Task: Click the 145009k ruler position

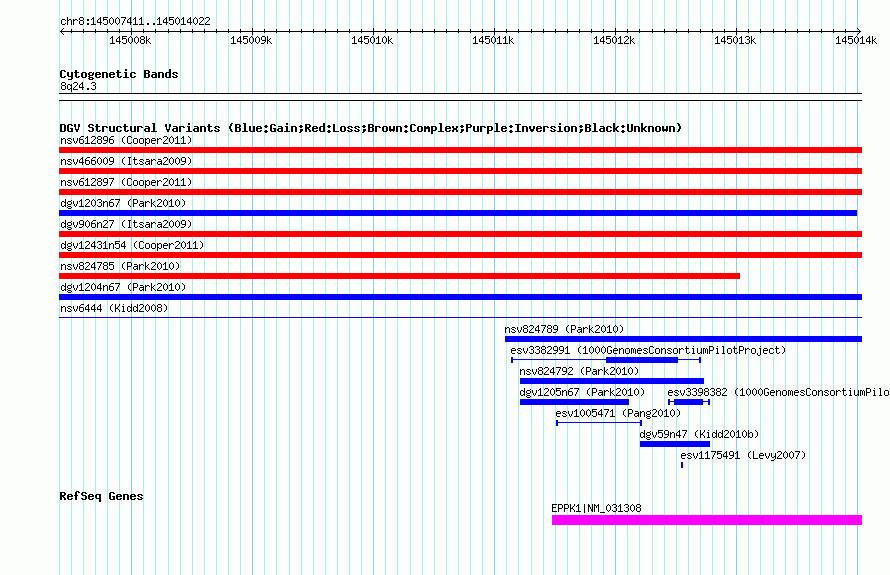Action: pyautogui.click(x=251, y=40)
